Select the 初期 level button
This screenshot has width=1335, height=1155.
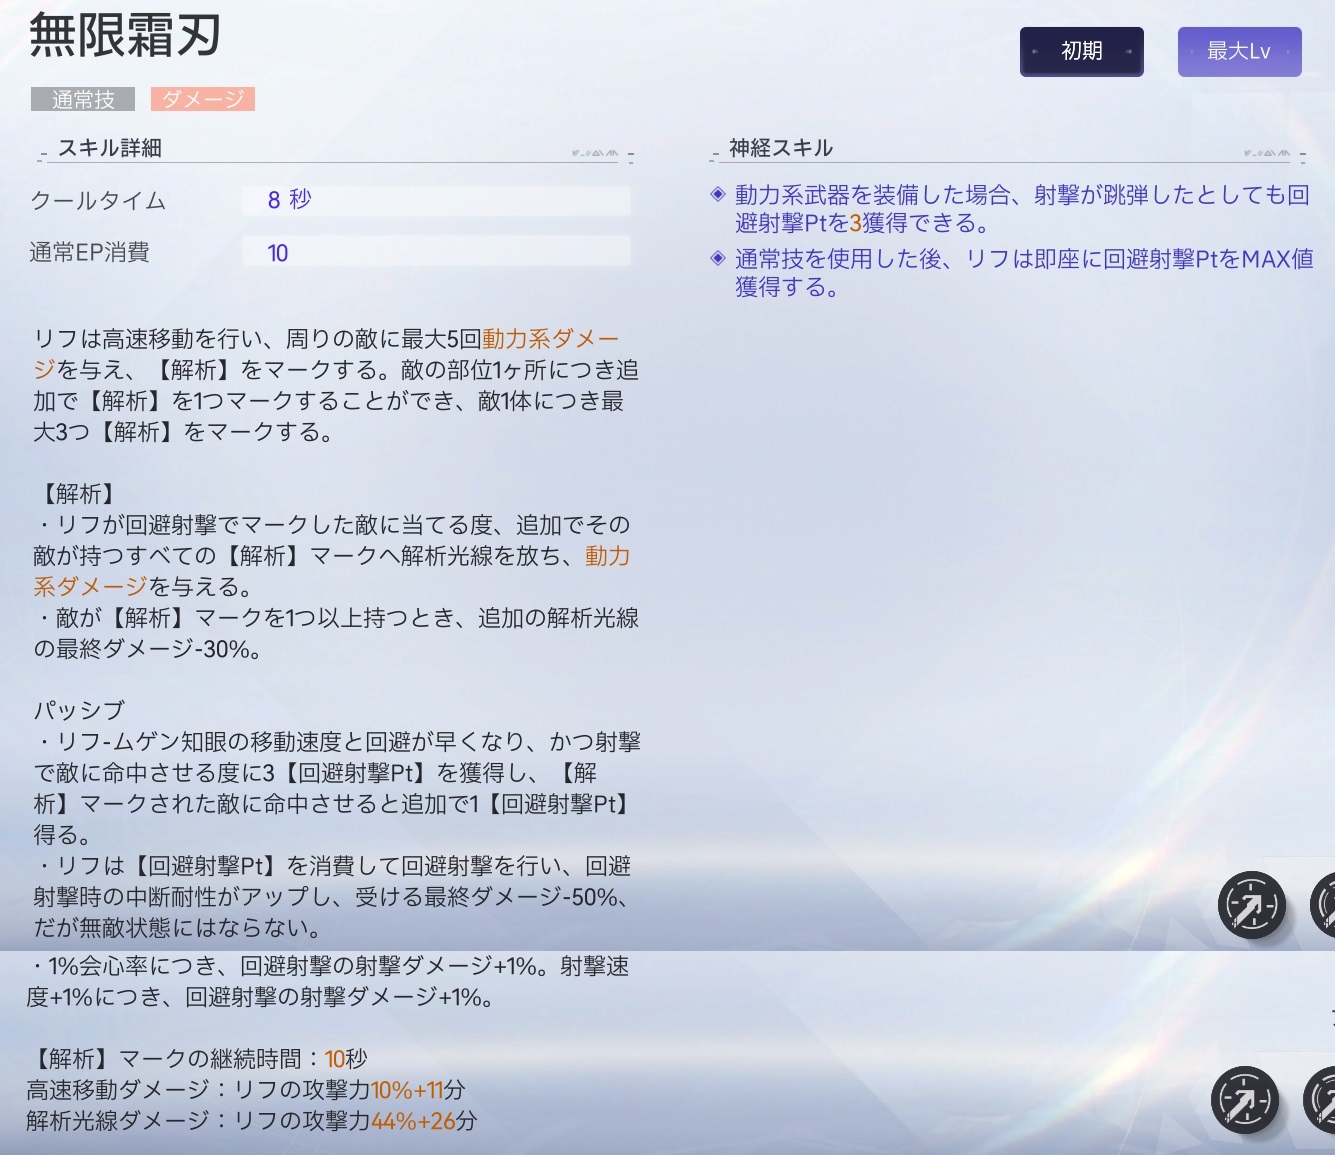point(1081,51)
